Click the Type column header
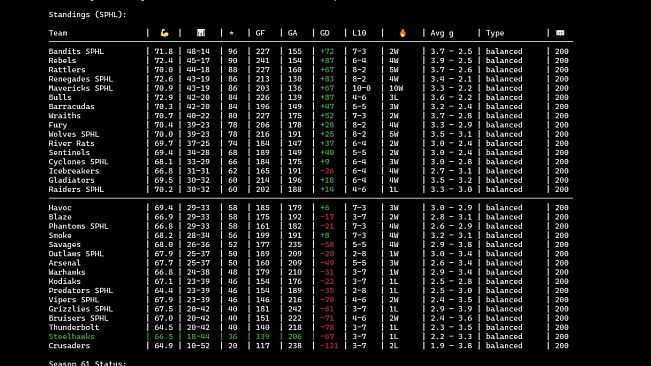The width and height of the screenshot is (651, 366). pos(495,33)
